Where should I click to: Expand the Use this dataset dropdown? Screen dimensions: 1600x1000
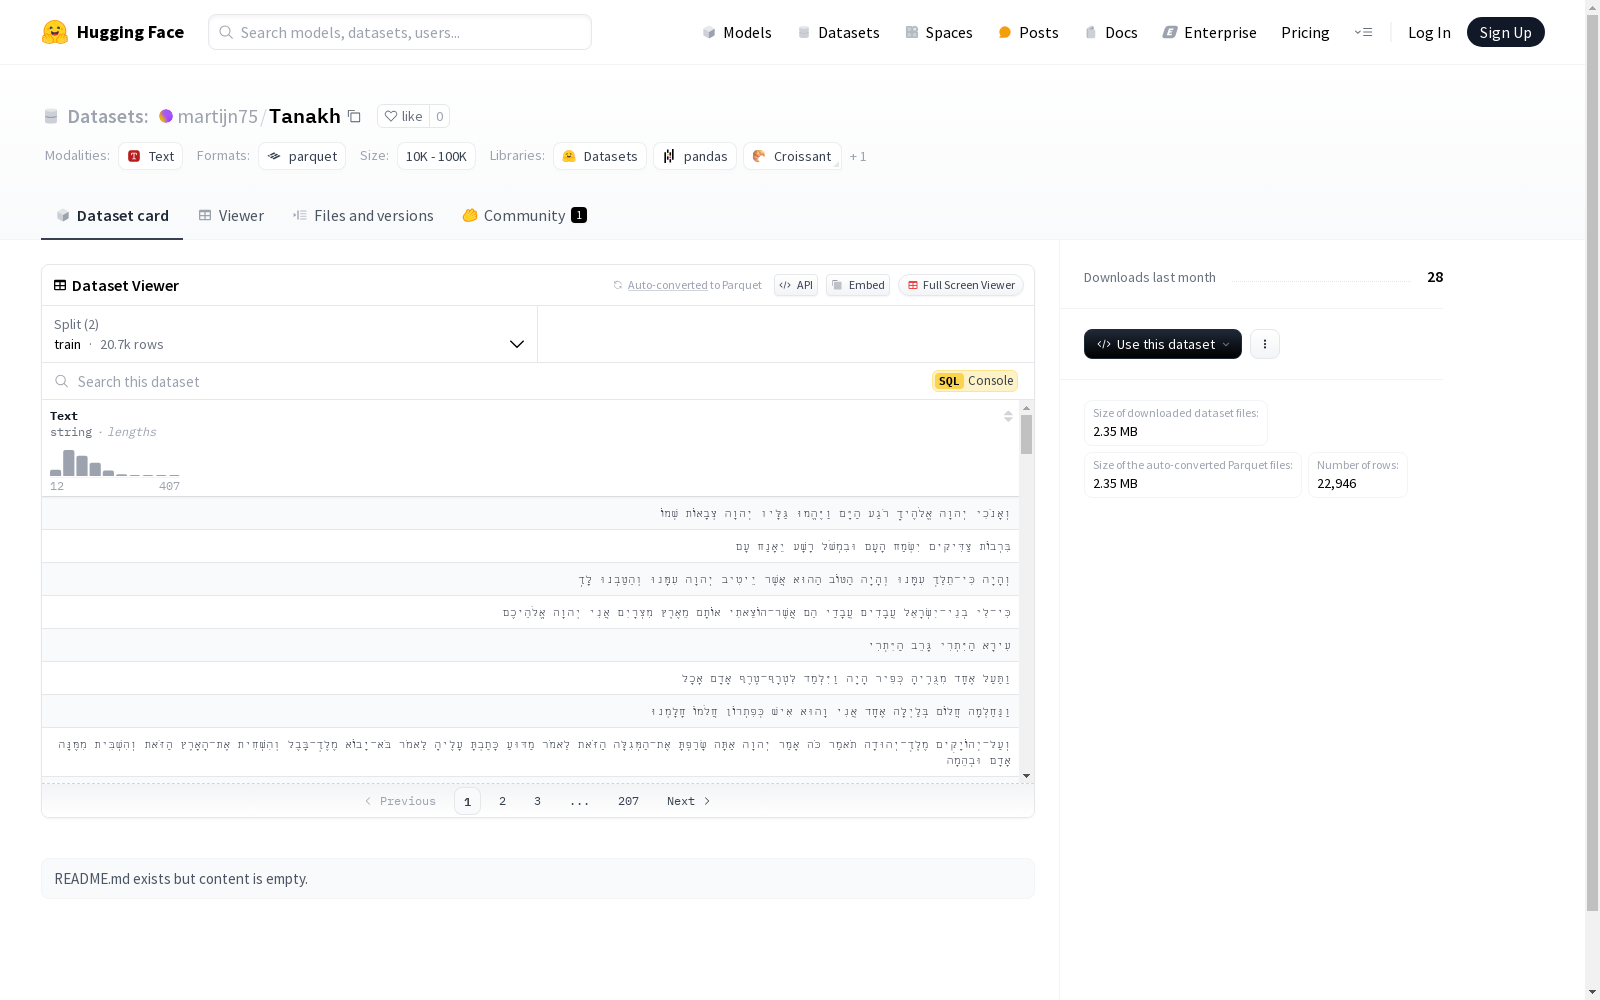coord(1163,344)
